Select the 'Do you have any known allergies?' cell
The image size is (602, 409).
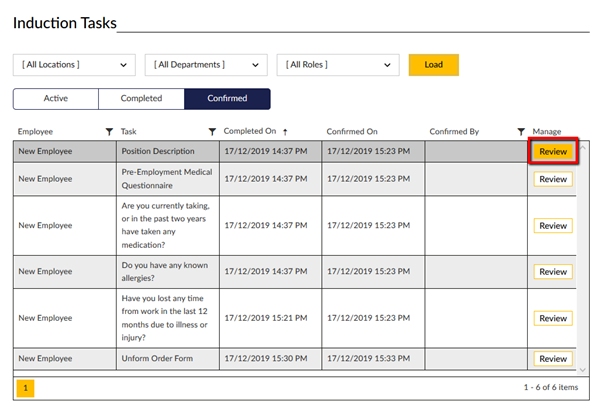click(x=168, y=272)
